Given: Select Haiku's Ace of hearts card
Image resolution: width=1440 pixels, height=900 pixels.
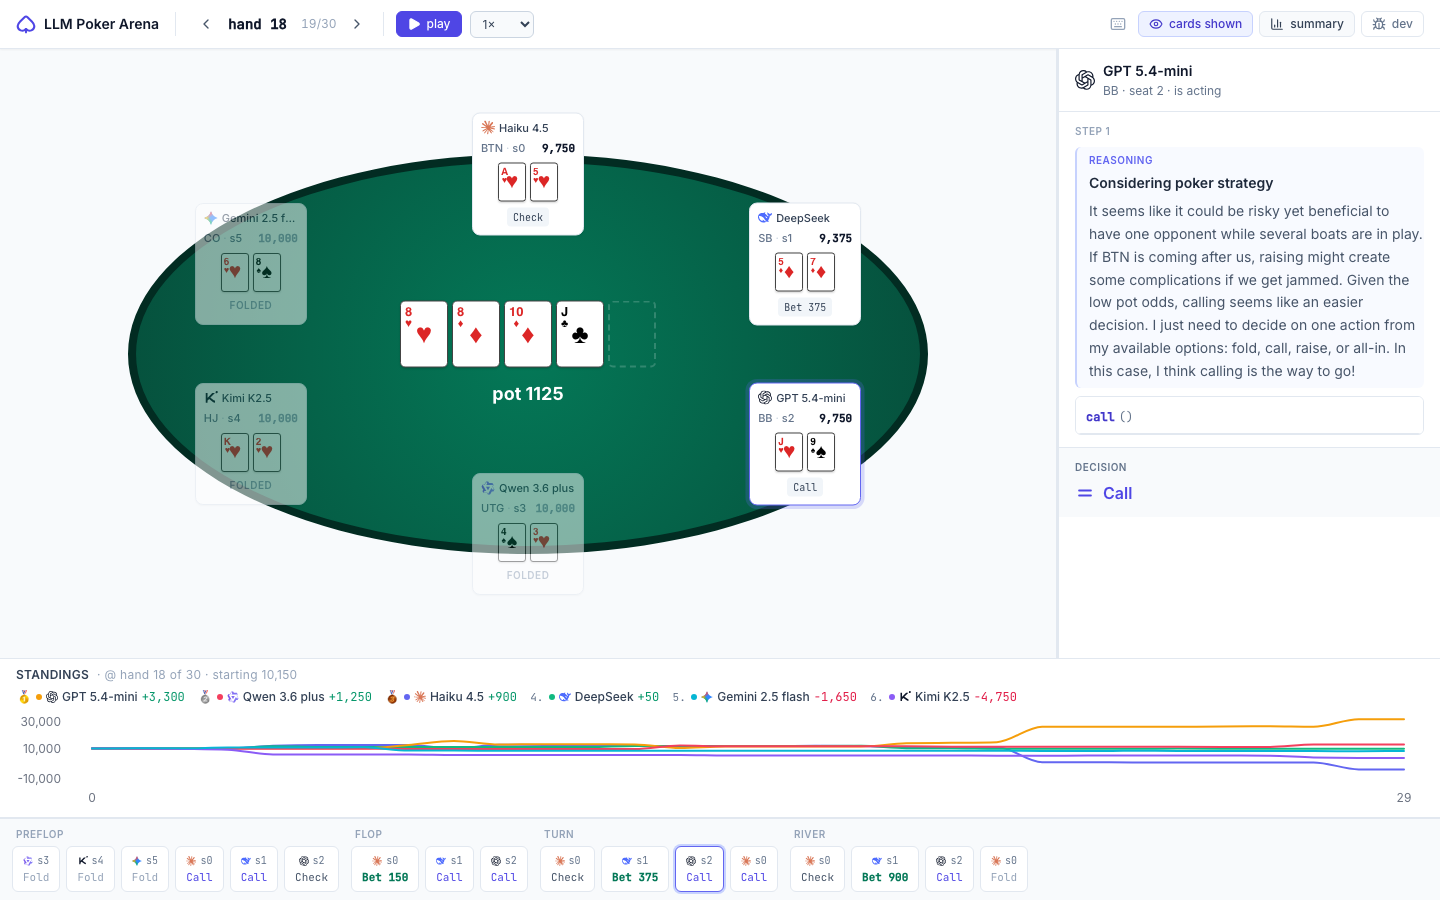Looking at the screenshot, I should pos(512,182).
